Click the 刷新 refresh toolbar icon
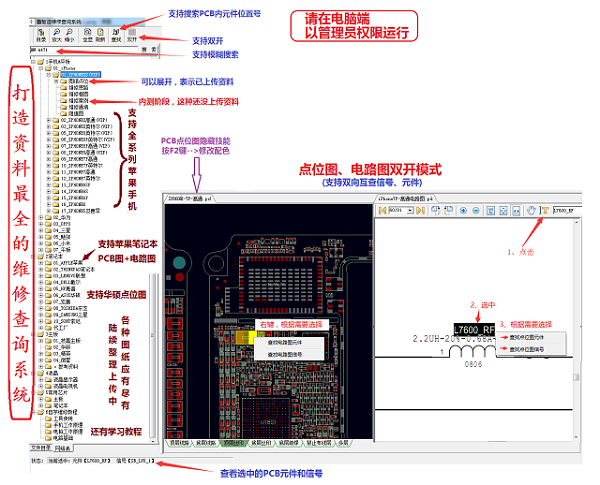600x485 pixels. [x=100, y=35]
